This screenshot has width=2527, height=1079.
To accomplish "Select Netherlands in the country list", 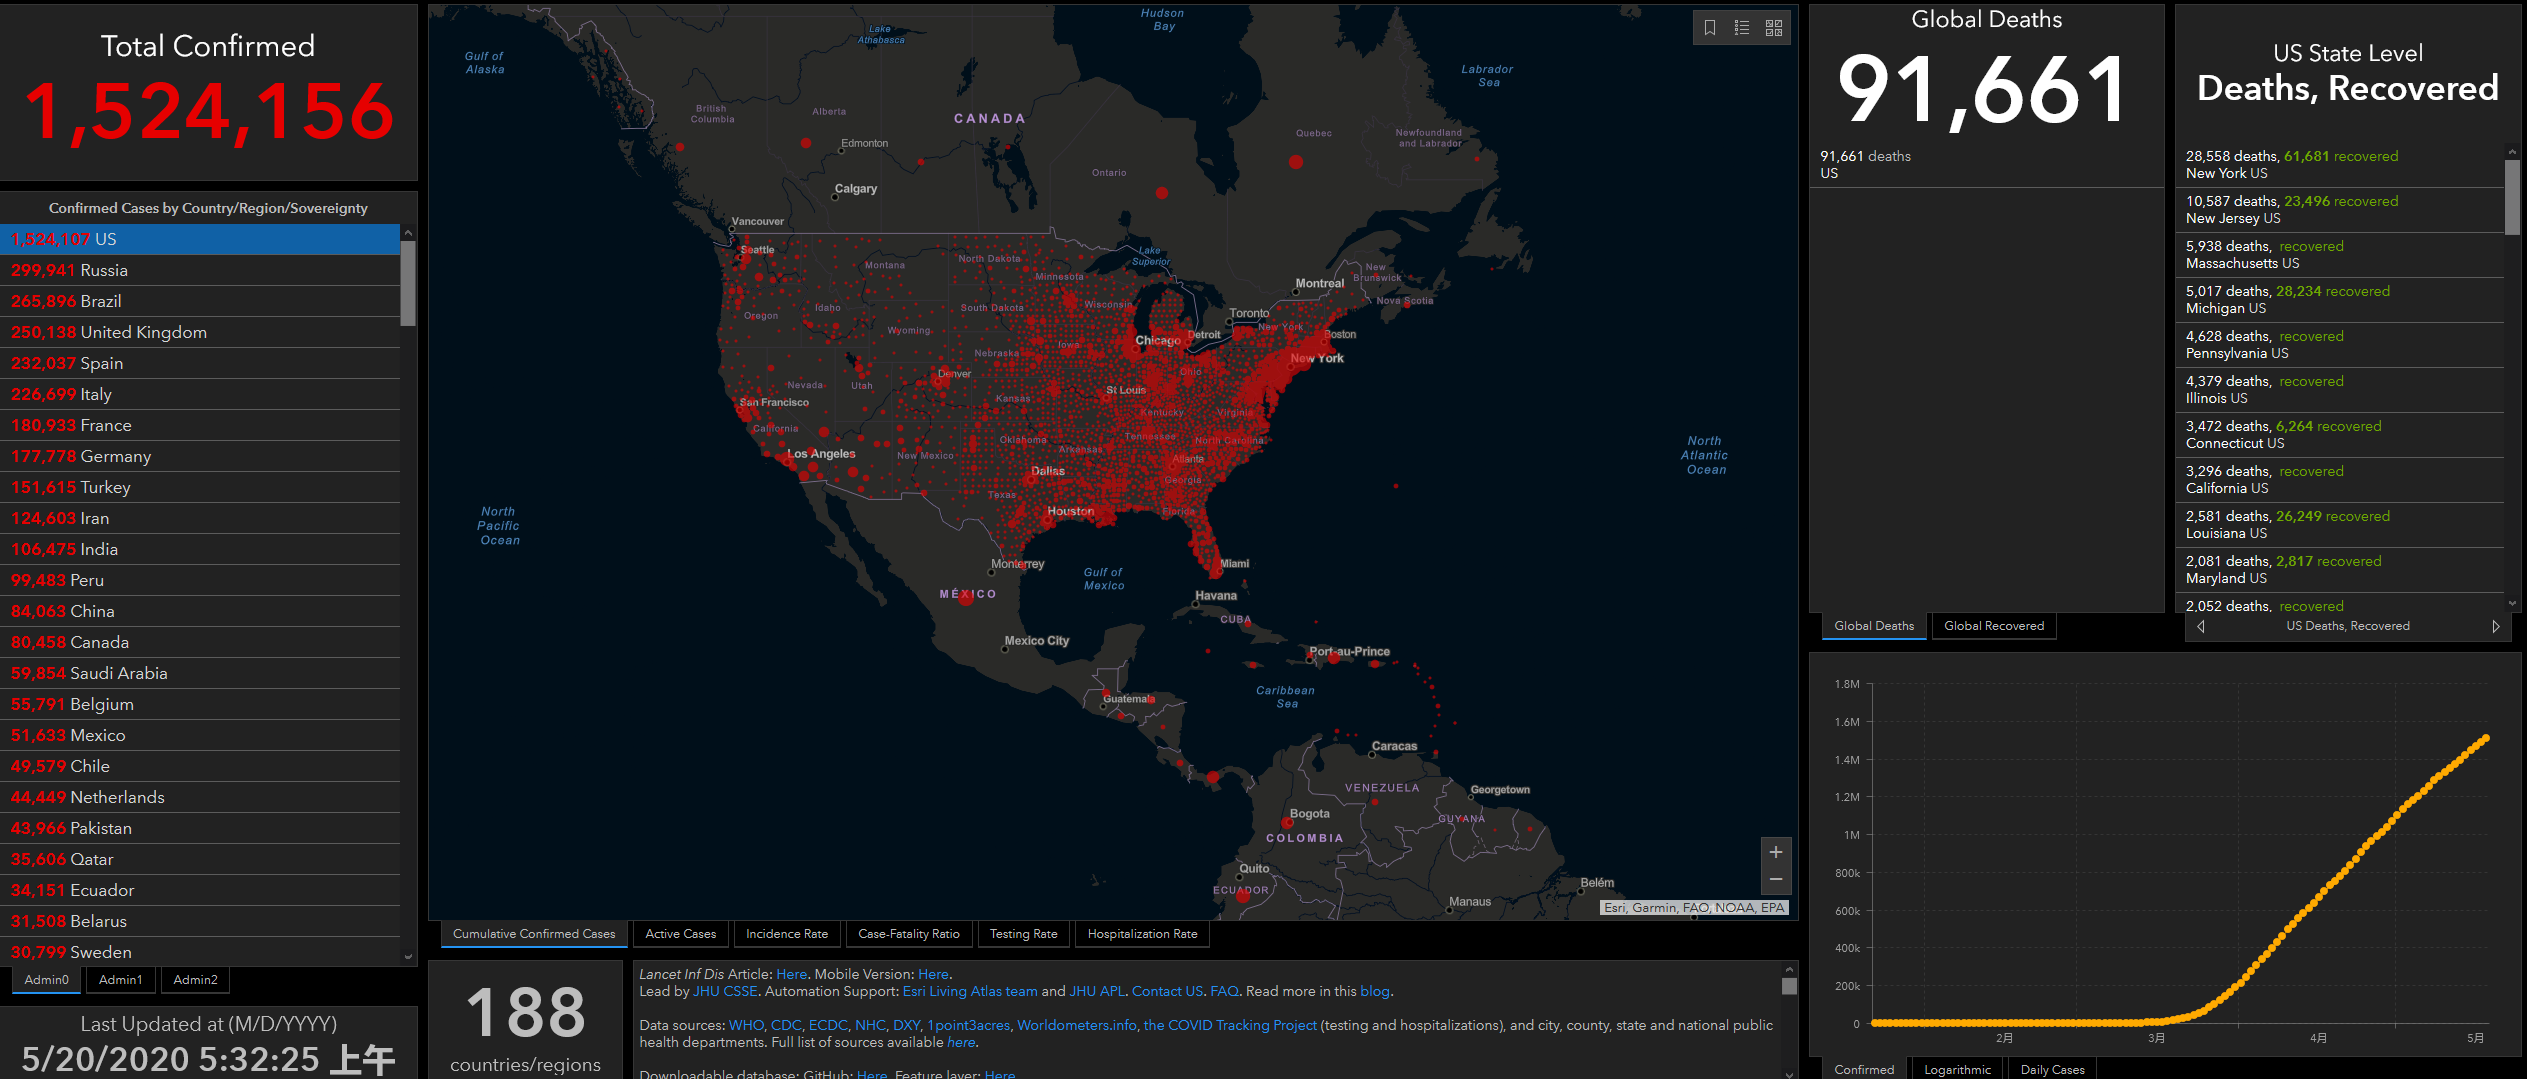I will (x=200, y=797).
